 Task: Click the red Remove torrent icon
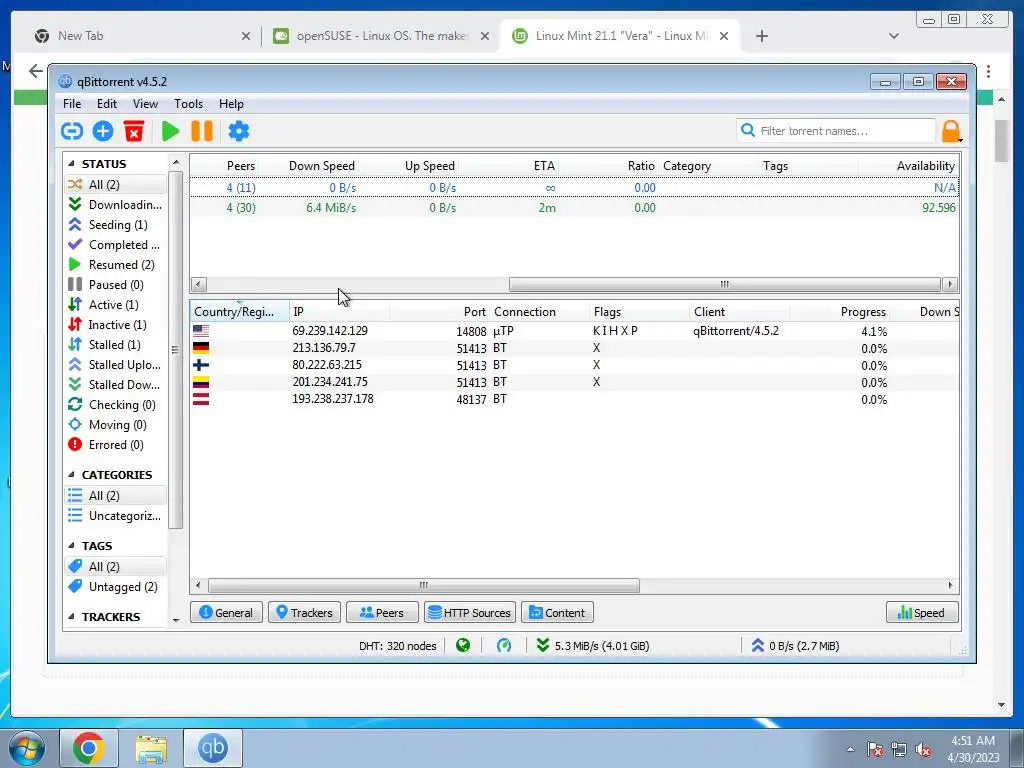click(134, 131)
